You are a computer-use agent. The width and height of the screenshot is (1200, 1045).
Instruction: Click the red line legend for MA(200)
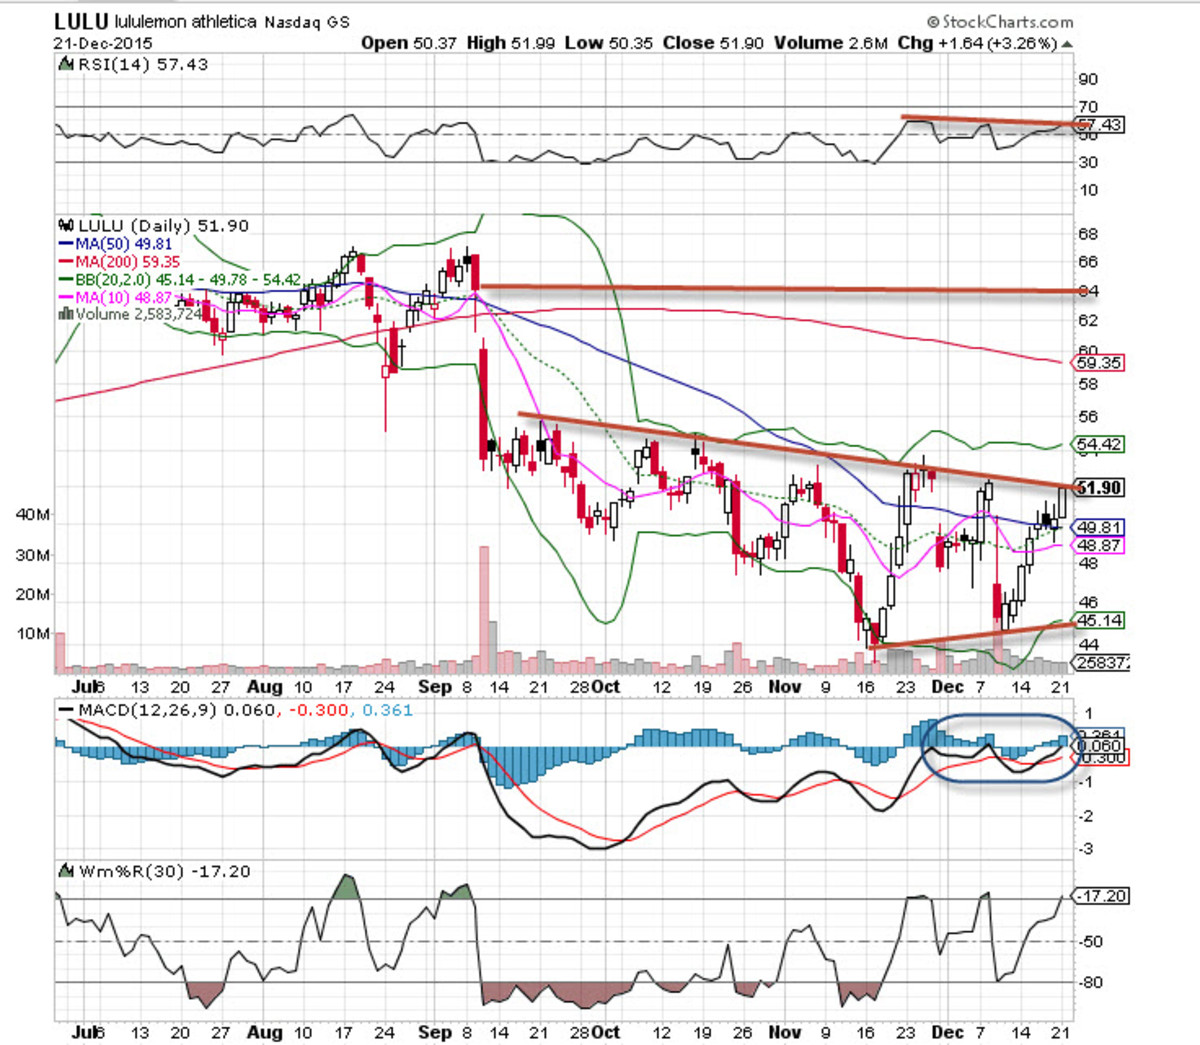tap(66, 262)
